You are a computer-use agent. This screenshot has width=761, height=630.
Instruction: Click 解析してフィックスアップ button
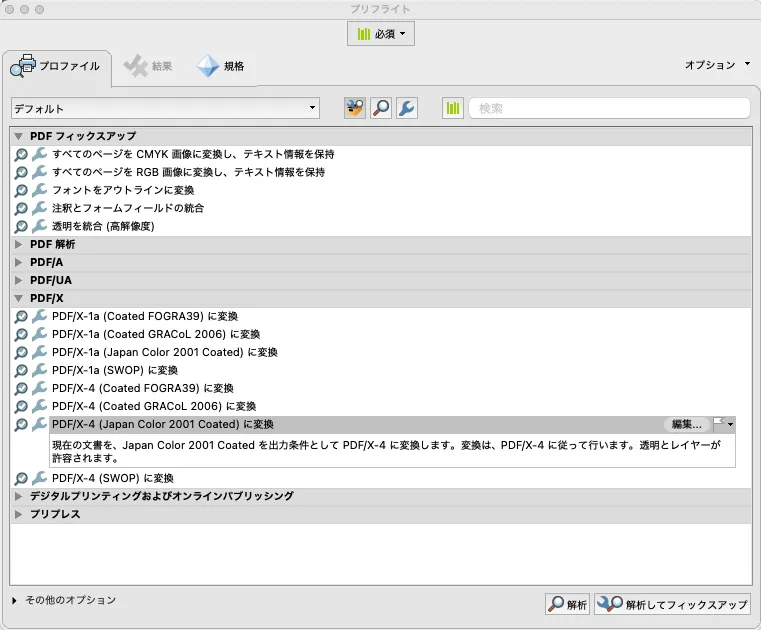672,604
